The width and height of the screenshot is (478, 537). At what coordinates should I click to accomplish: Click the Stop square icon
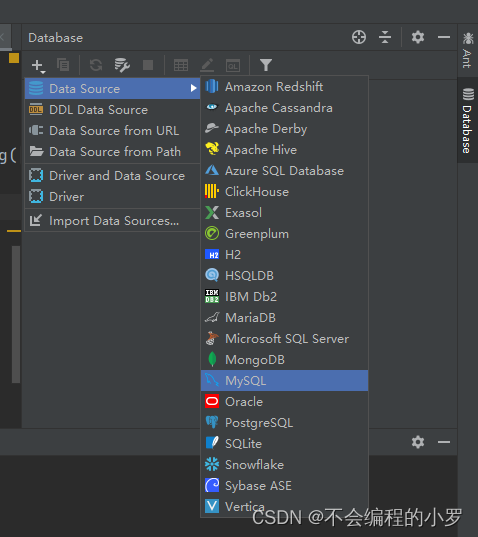tap(148, 65)
